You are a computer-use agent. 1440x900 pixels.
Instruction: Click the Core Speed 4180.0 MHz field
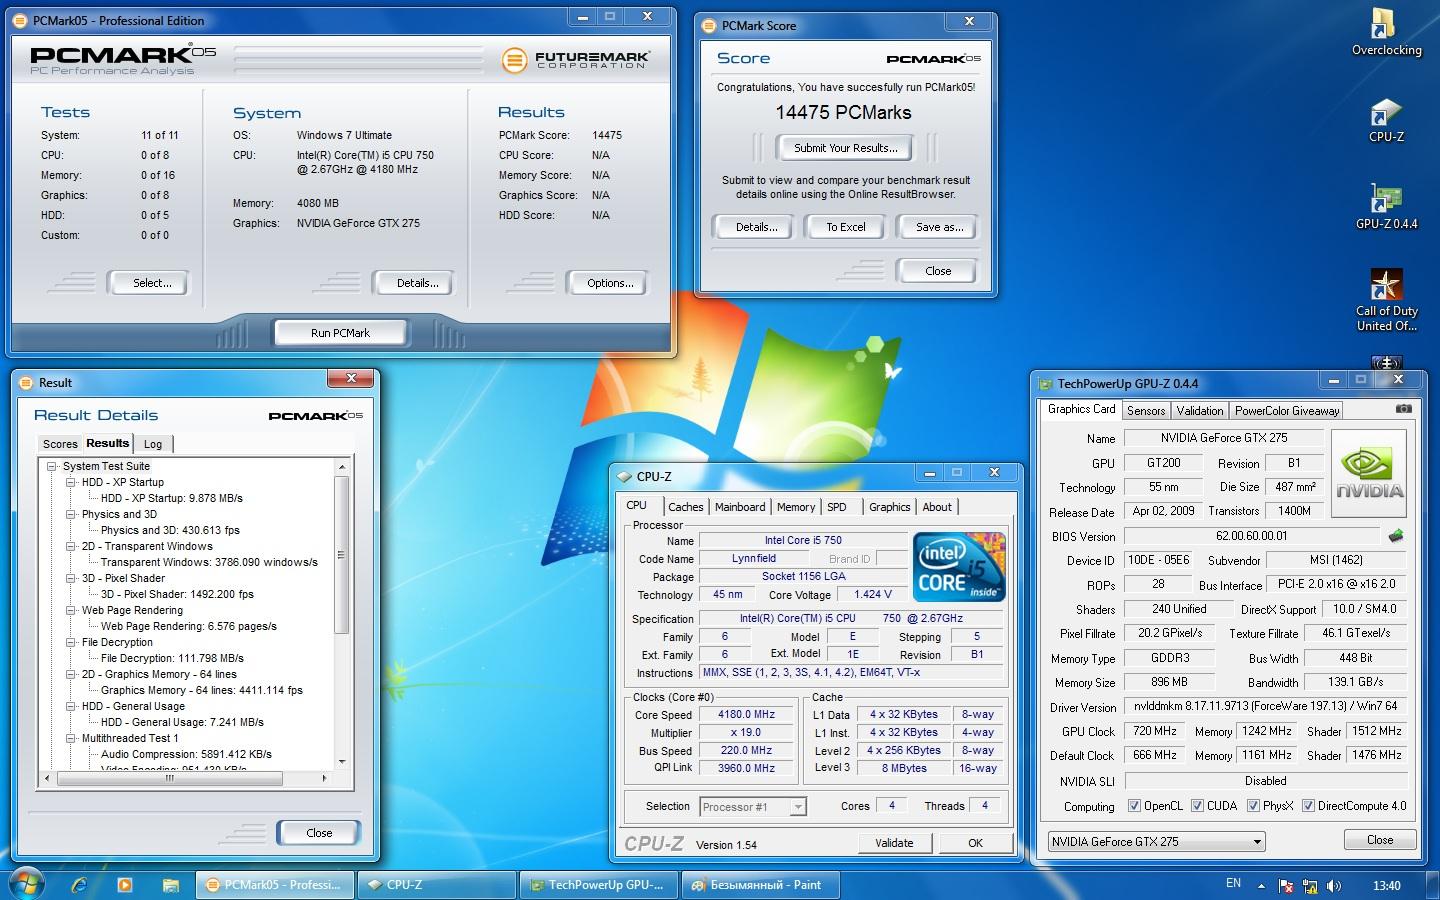point(747,715)
